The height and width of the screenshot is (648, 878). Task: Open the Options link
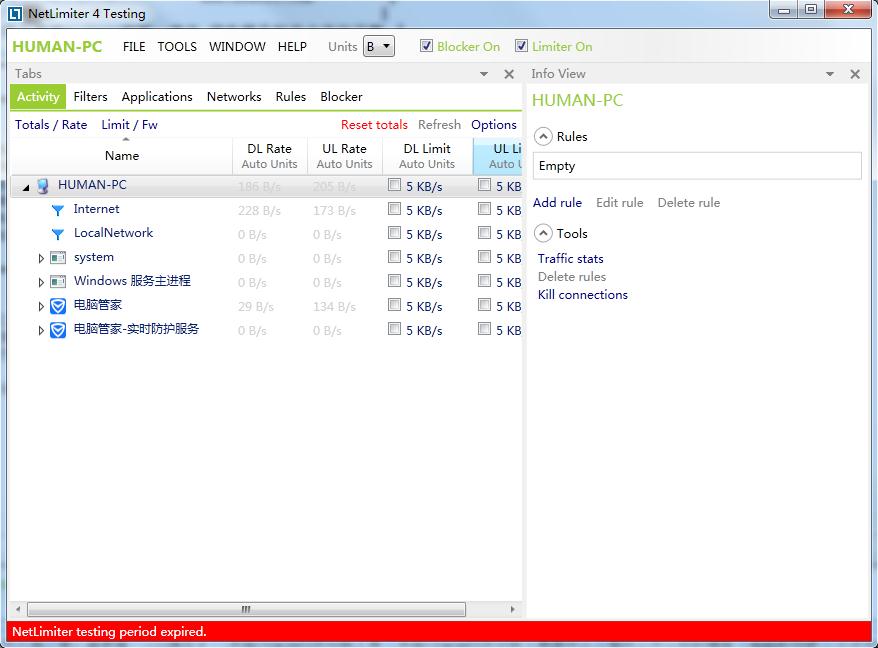point(494,125)
